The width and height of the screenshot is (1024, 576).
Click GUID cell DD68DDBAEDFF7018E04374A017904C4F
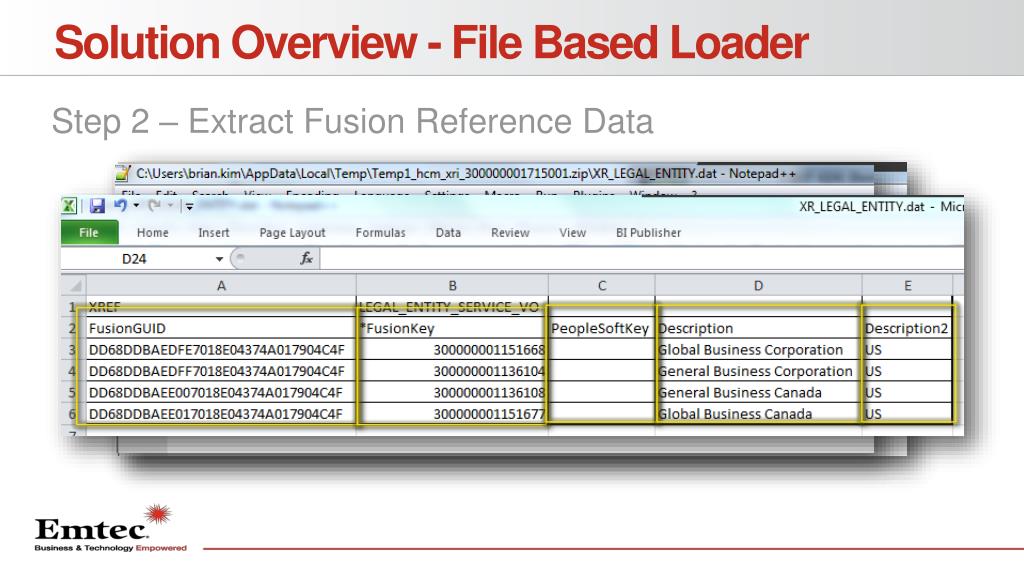point(221,371)
